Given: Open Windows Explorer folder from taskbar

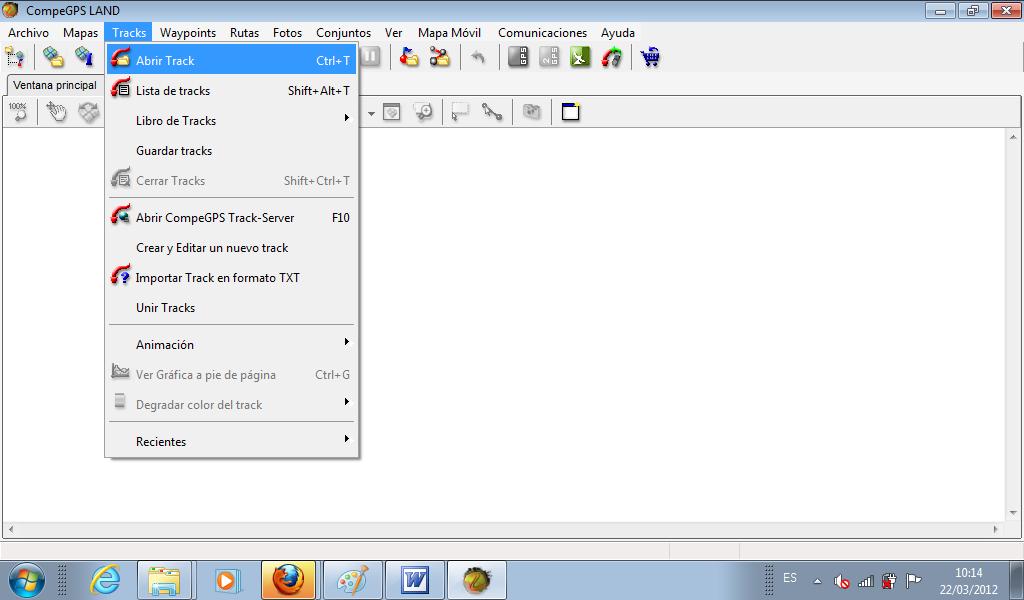Looking at the screenshot, I should [x=165, y=580].
